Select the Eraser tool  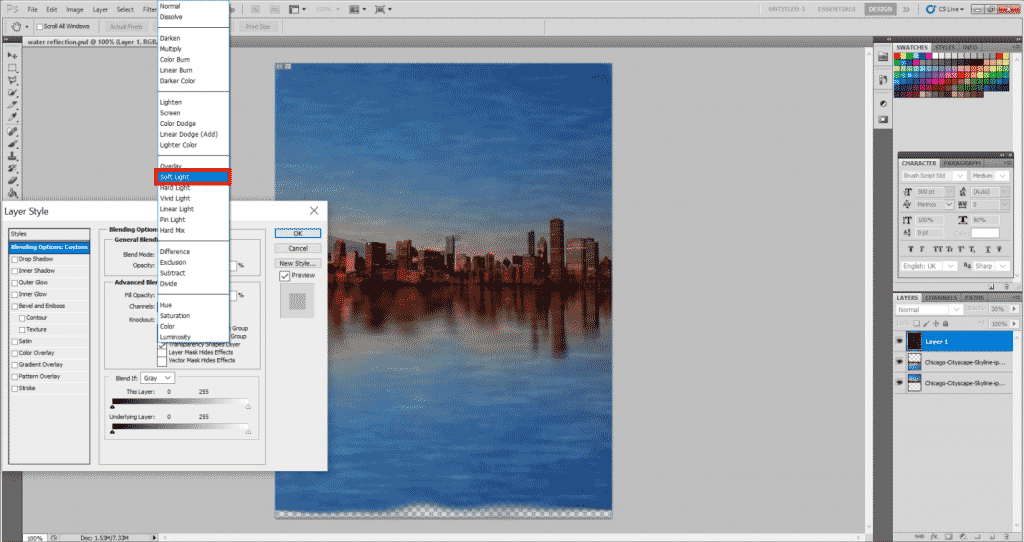(x=12, y=181)
